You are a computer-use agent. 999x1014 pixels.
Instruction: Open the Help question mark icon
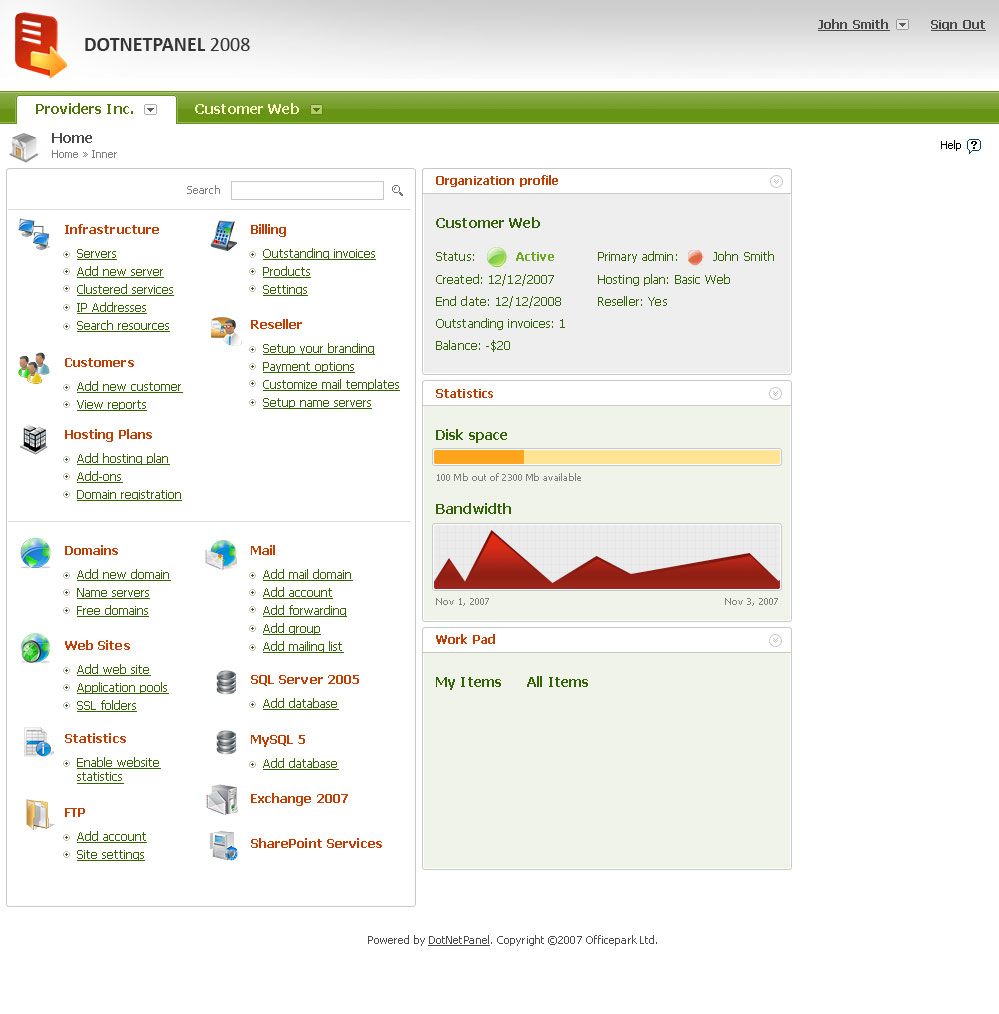[974, 146]
